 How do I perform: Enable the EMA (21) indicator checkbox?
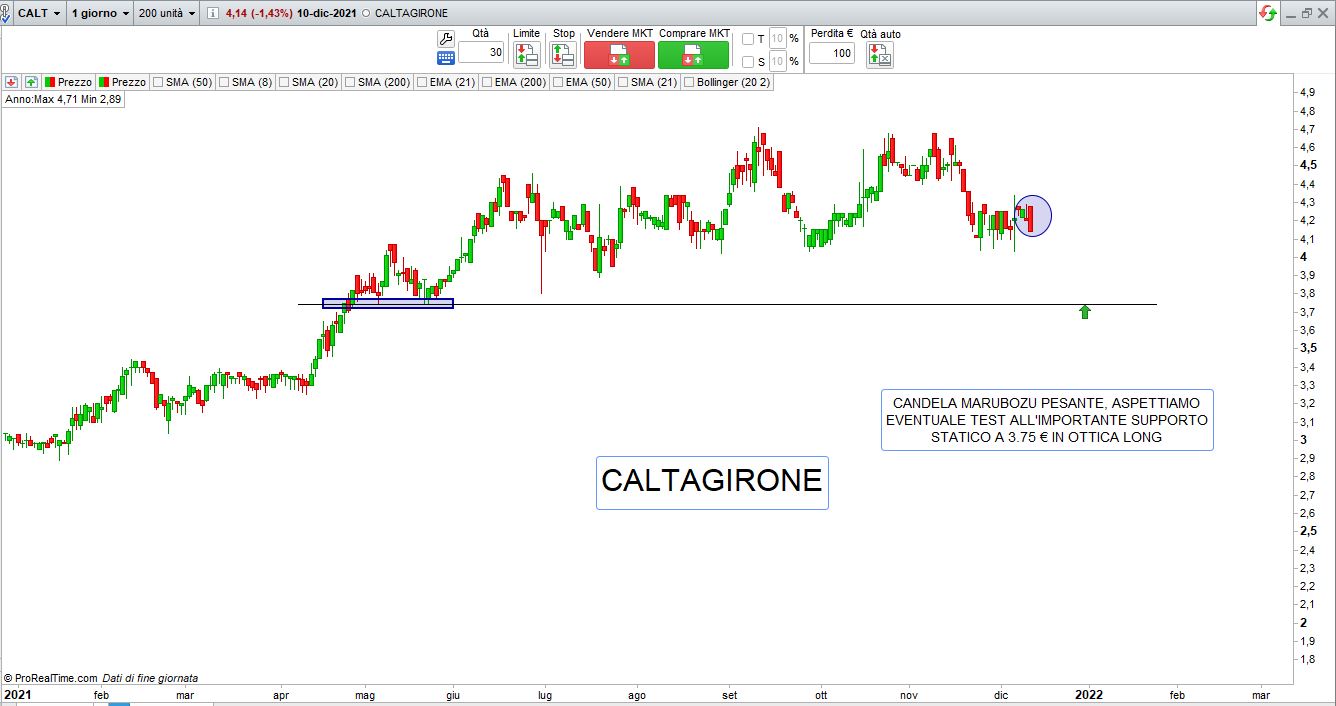(x=421, y=82)
